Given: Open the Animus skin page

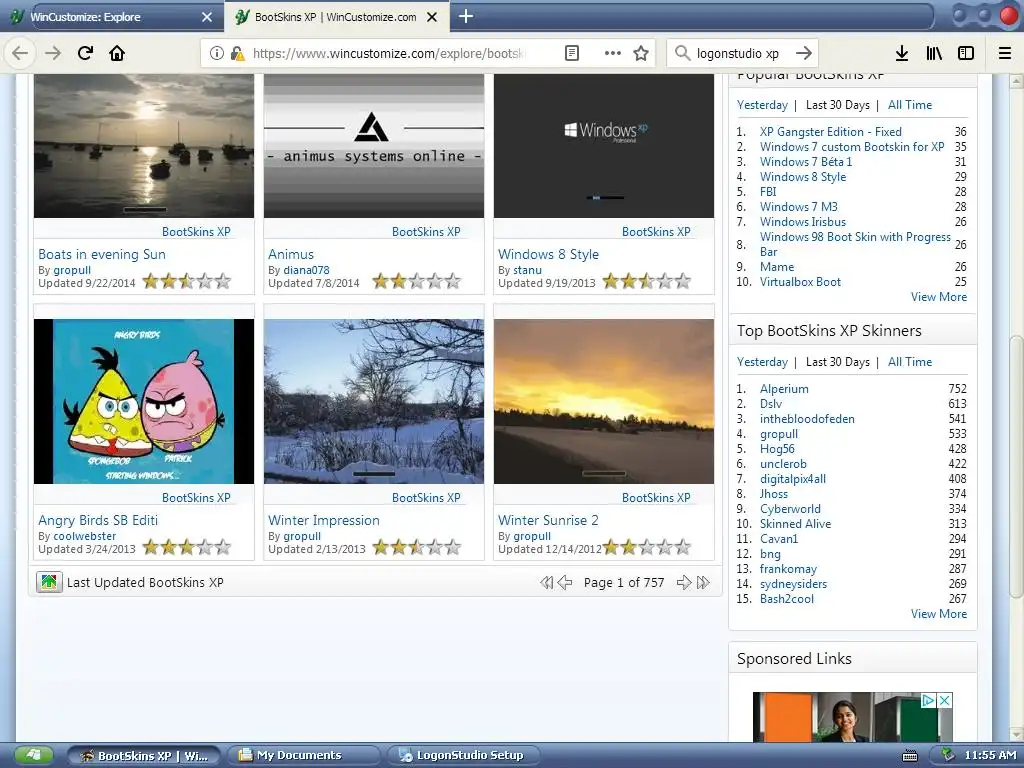Looking at the screenshot, I should [291, 254].
